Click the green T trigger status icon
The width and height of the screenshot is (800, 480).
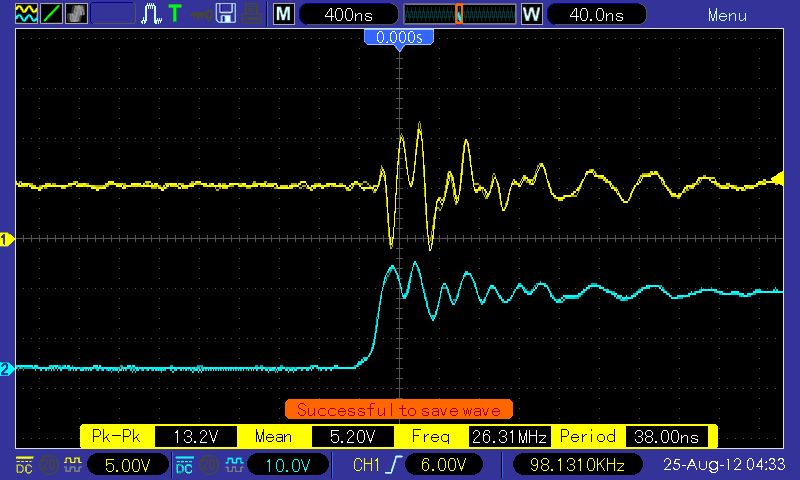point(175,13)
